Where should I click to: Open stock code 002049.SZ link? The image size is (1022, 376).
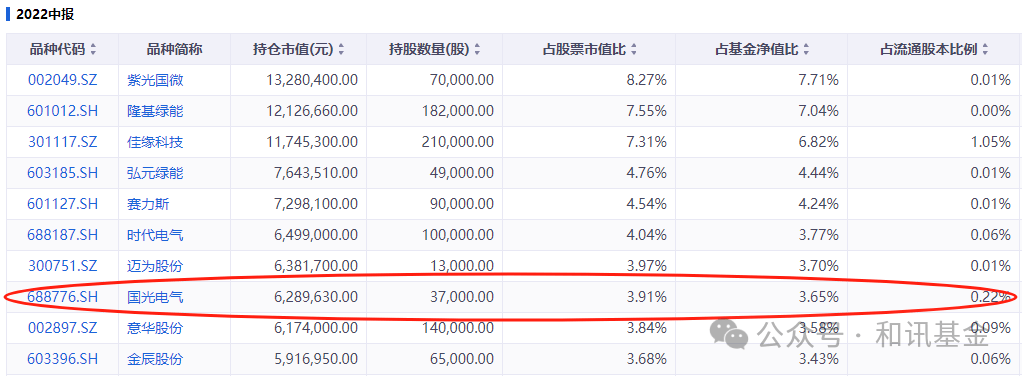[63, 80]
